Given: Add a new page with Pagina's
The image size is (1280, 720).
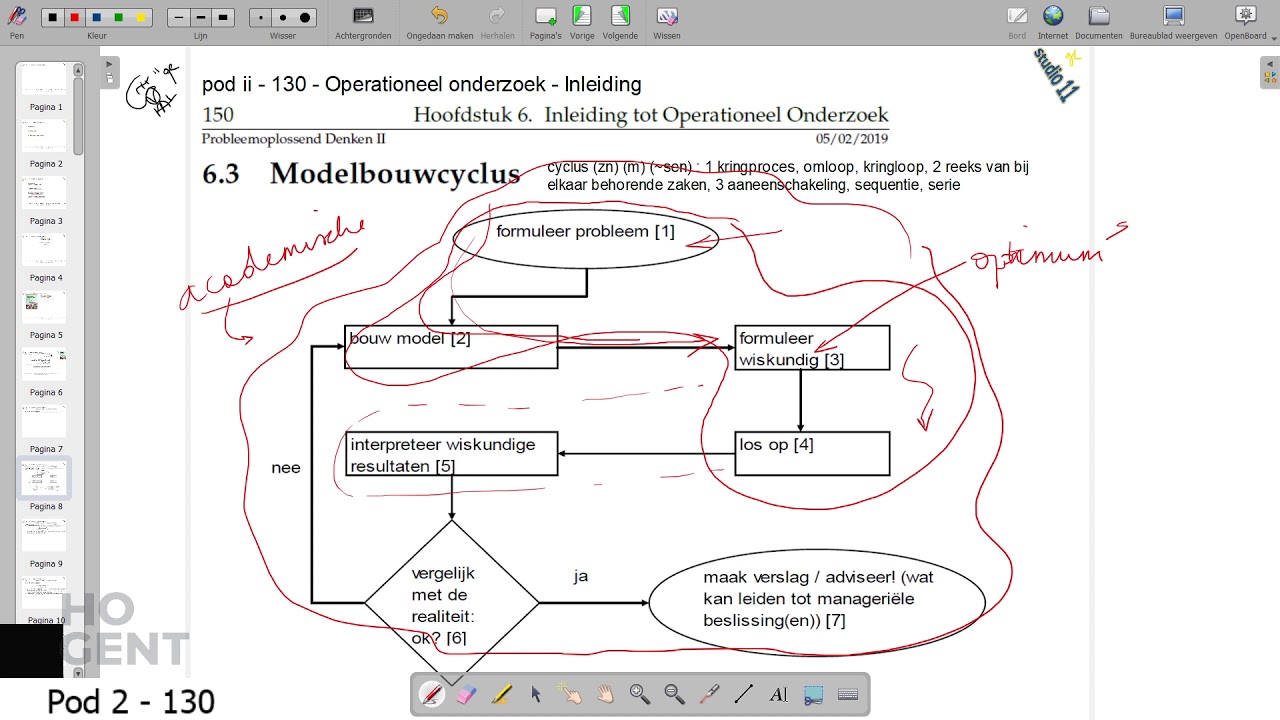Looking at the screenshot, I should click(546, 22).
